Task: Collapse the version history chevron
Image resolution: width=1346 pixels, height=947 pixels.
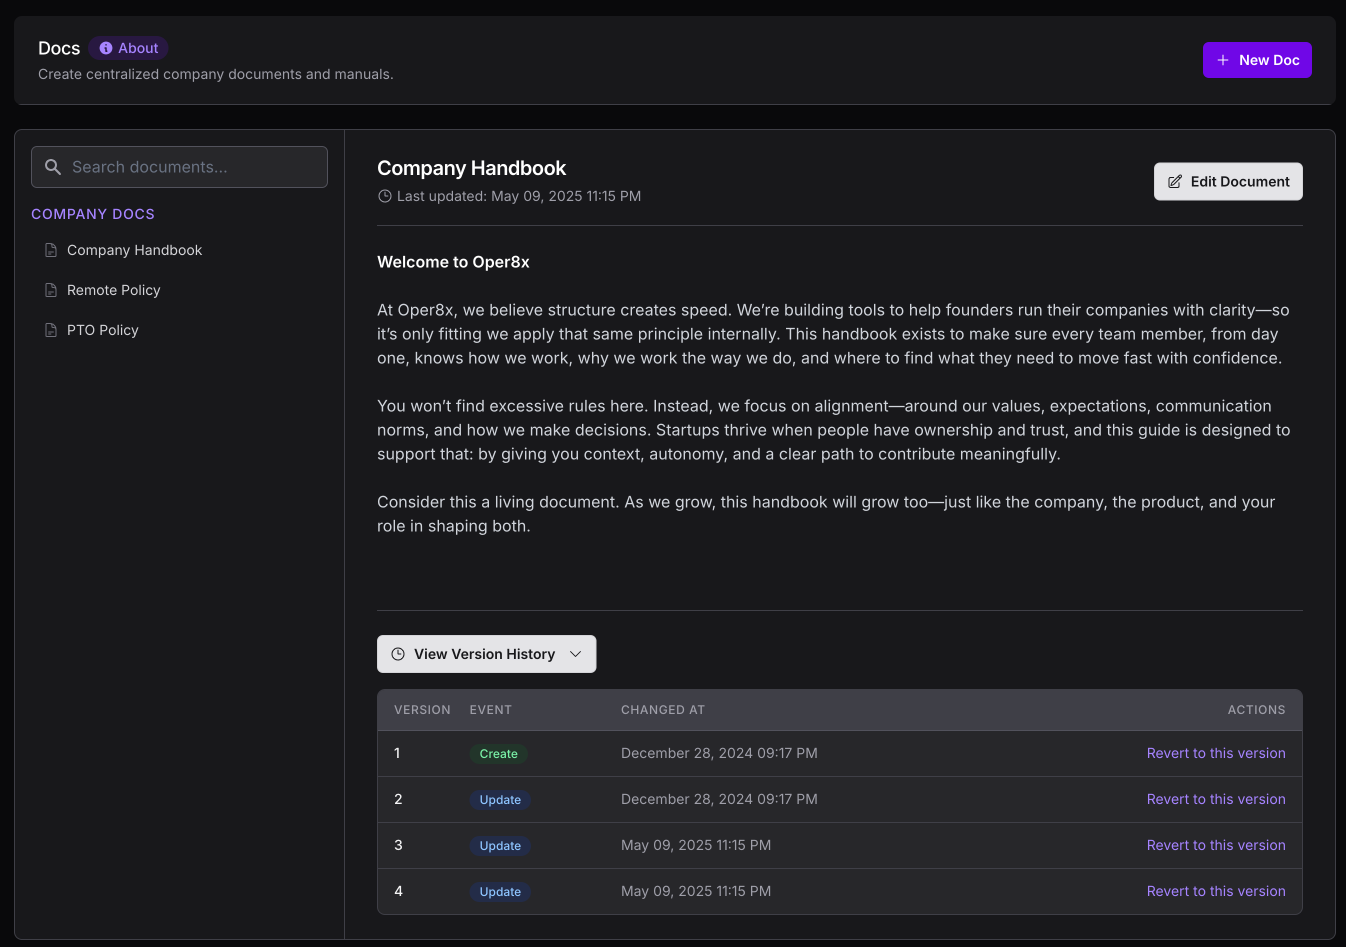Action: point(575,654)
